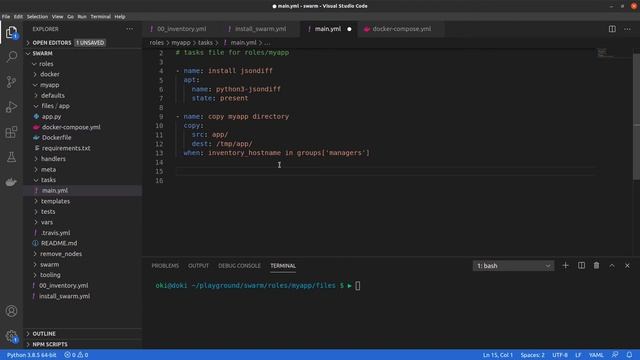Click Ln 15, Col 1 position indicator
Screen dimensions: 640x360
[498, 355]
